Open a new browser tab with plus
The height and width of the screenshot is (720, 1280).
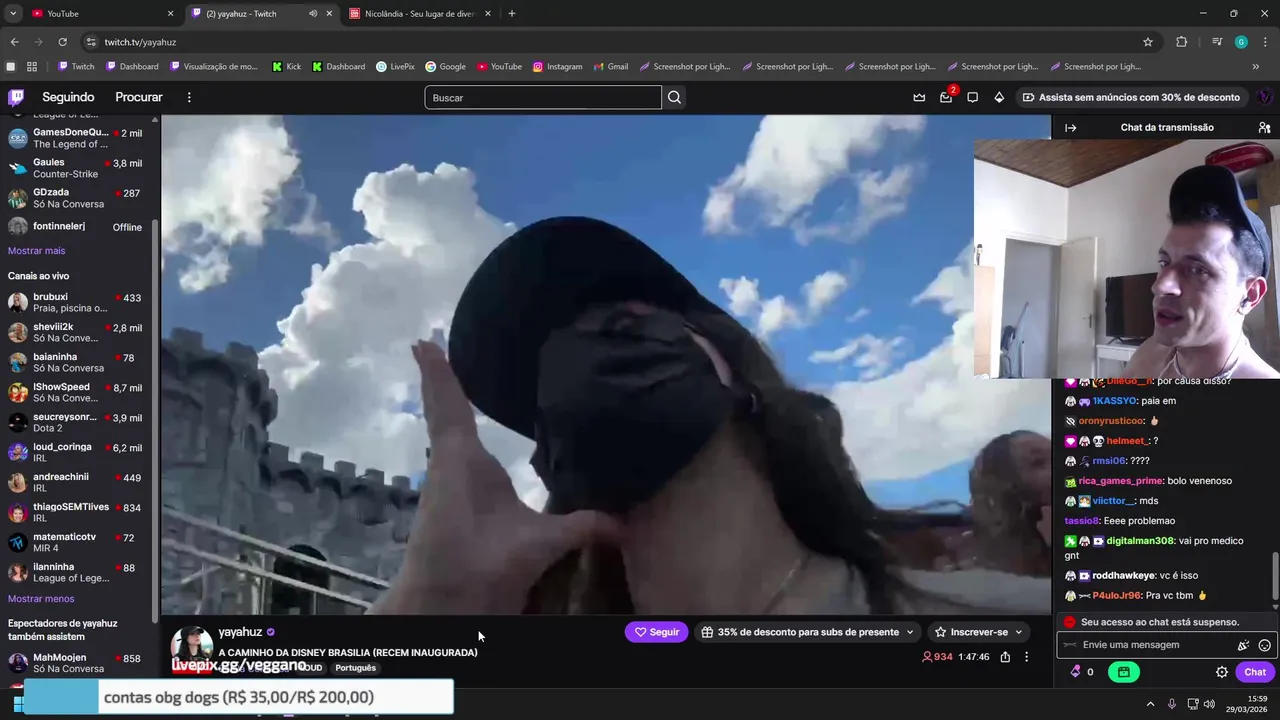click(x=512, y=14)
